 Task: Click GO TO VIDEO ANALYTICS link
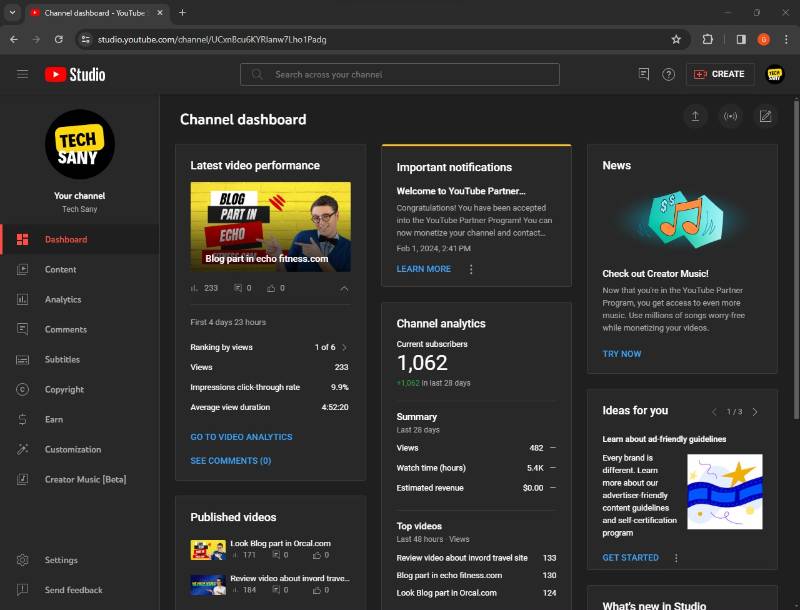point(241,437)
